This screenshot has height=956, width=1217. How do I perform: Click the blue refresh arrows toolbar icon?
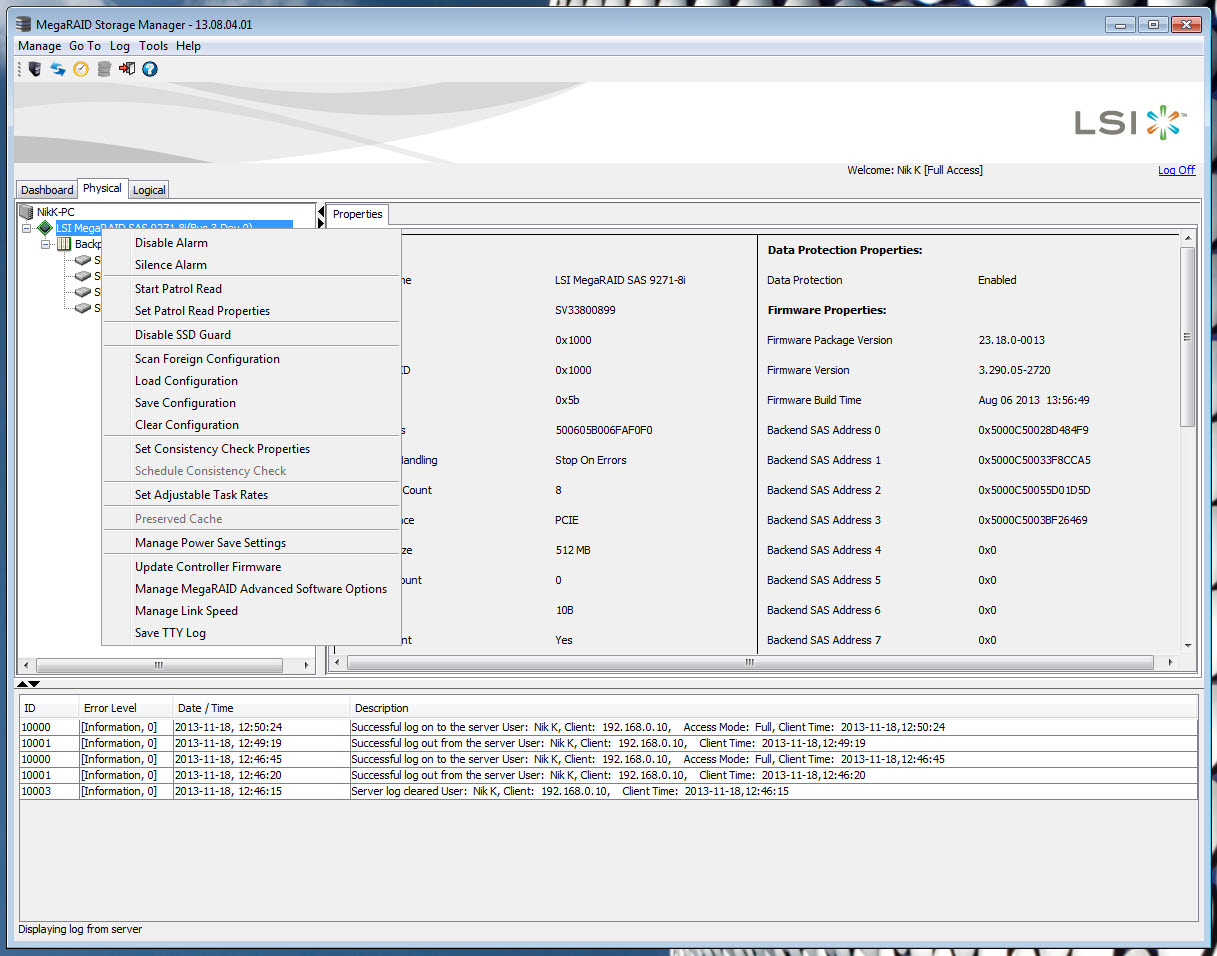[58, 69]
